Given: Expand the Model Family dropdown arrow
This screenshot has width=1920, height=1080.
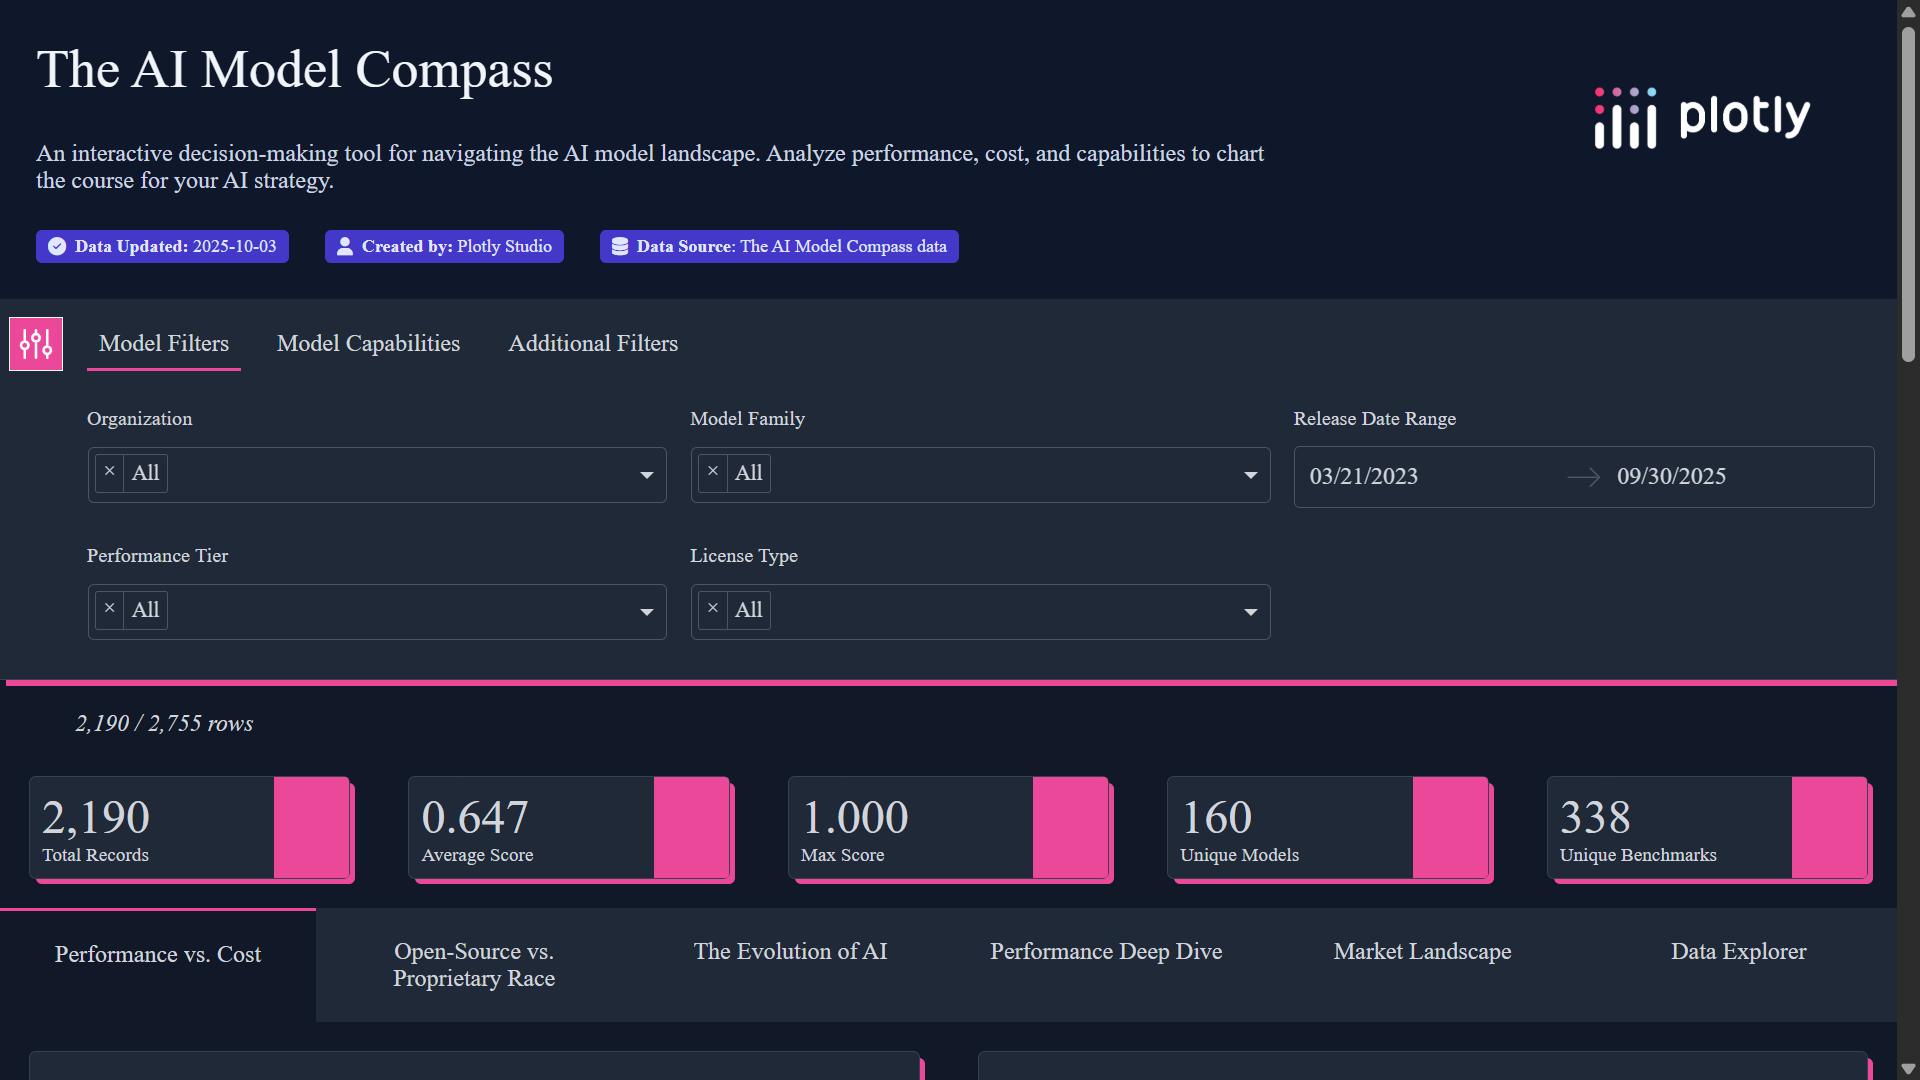Looking at the screenshot, I should tap(1250, 475).
